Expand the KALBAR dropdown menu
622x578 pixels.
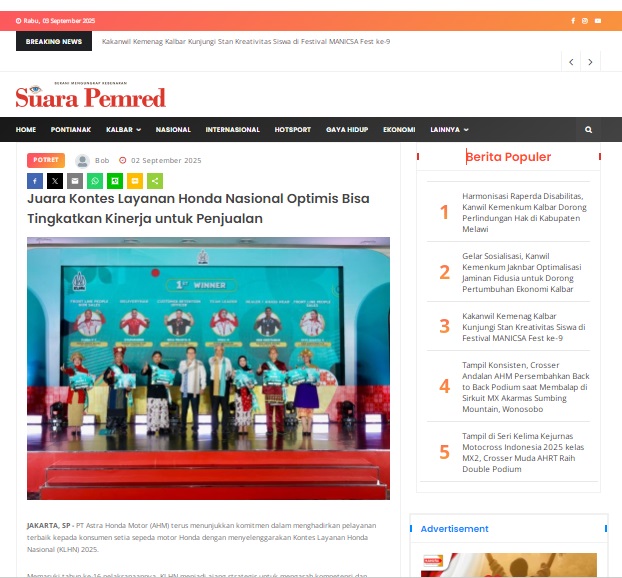coord(123,130)
